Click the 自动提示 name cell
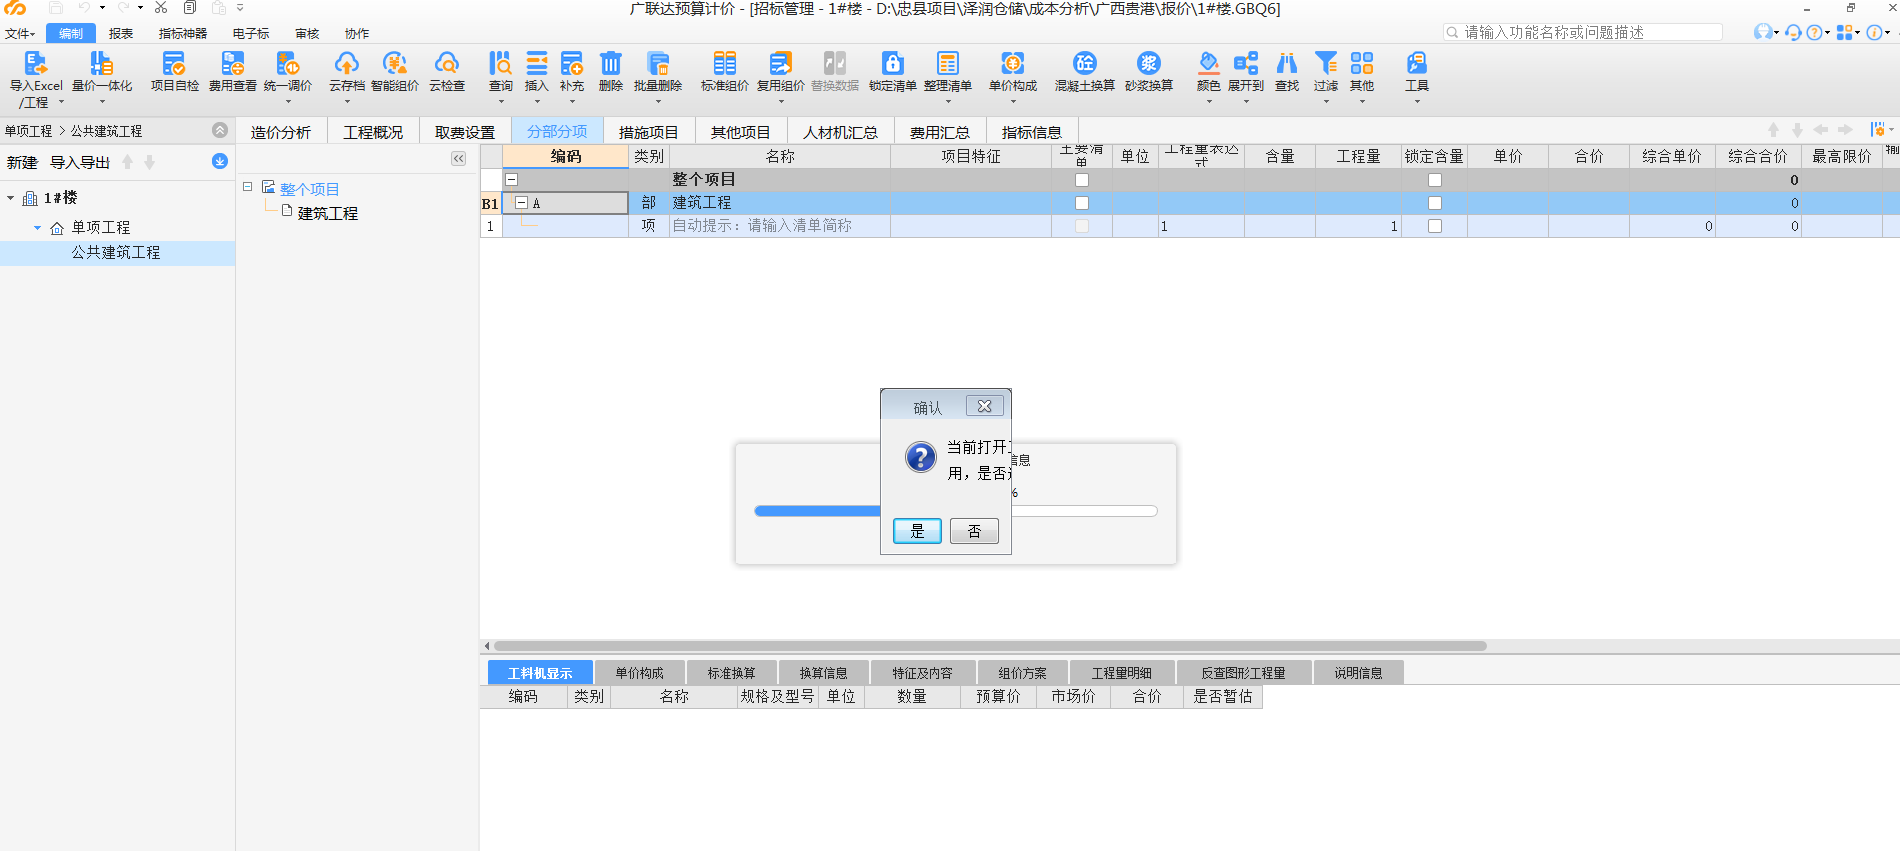This screenshot has width=1900, height=851. click(x=780, y=226)
